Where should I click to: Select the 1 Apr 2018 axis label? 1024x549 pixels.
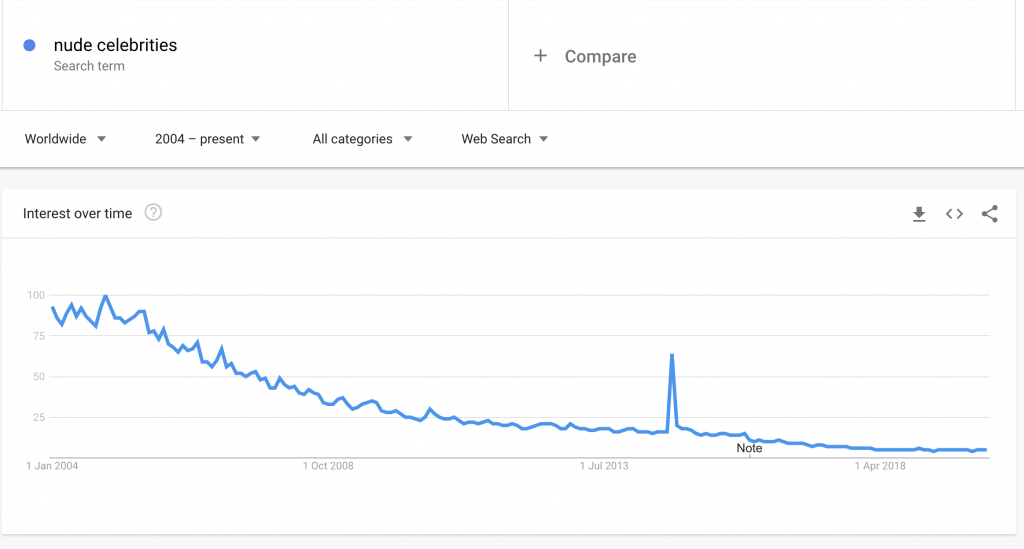(x=880, y=466)
